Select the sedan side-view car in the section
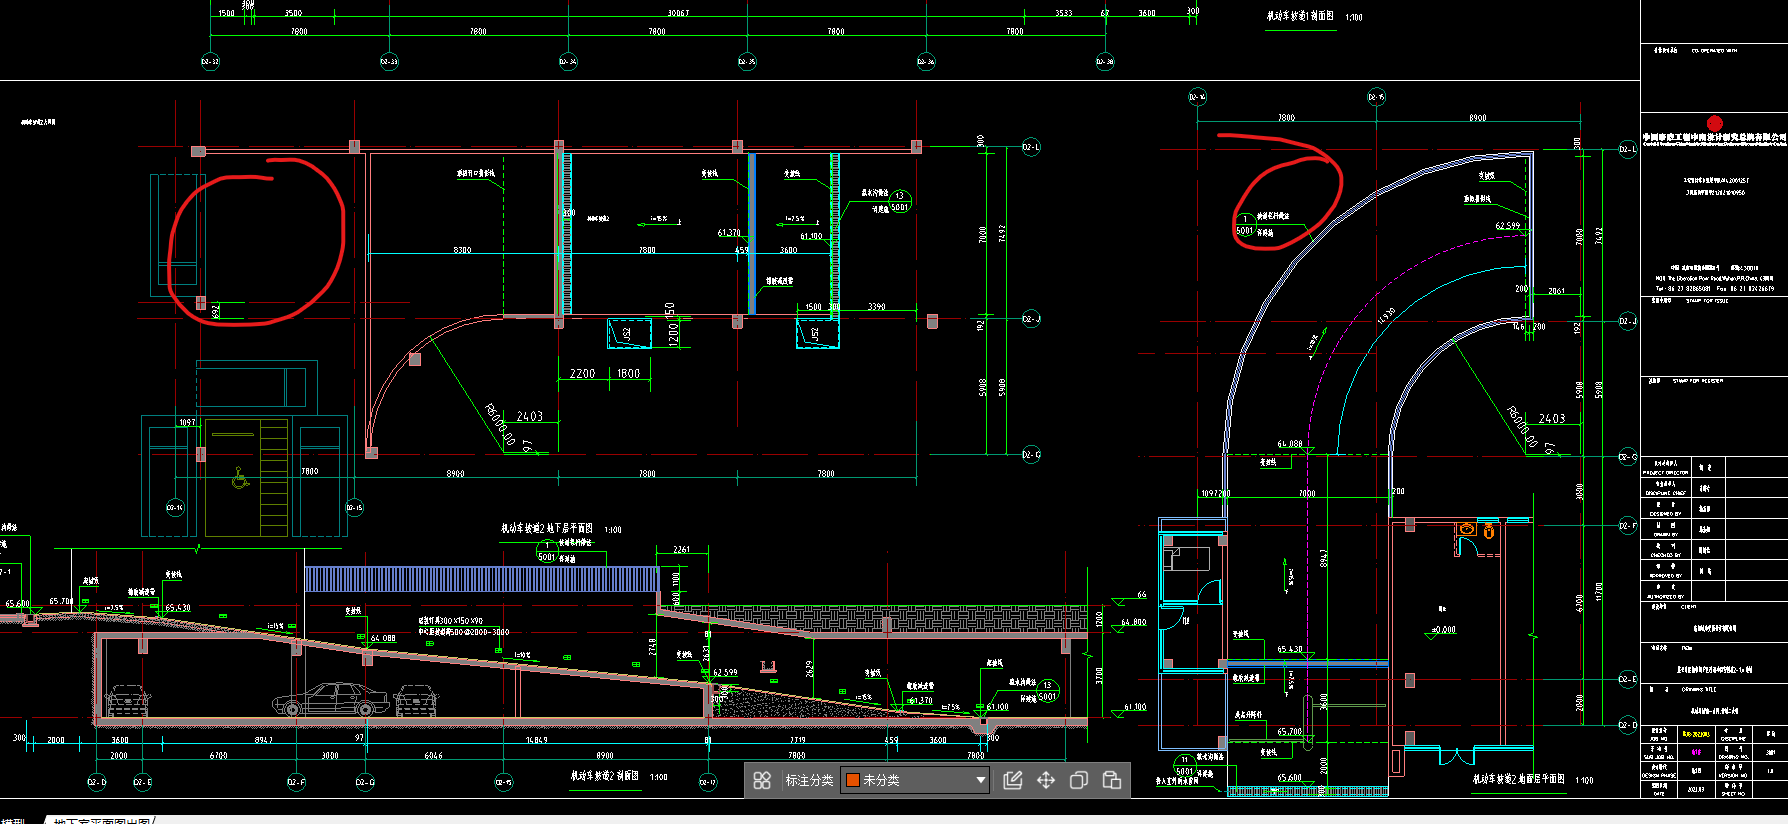The image size is (1788, 824). 331,699
